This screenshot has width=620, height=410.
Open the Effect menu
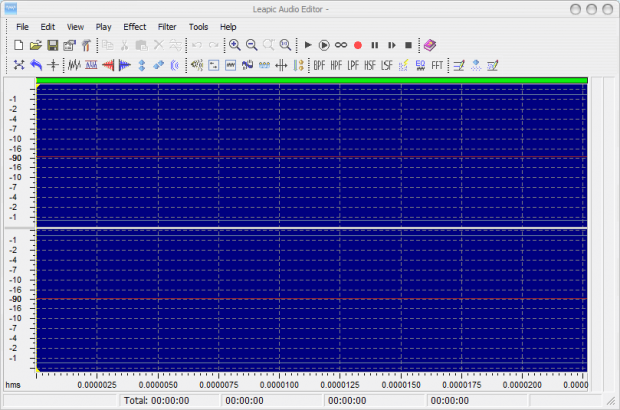pos(134,26)
